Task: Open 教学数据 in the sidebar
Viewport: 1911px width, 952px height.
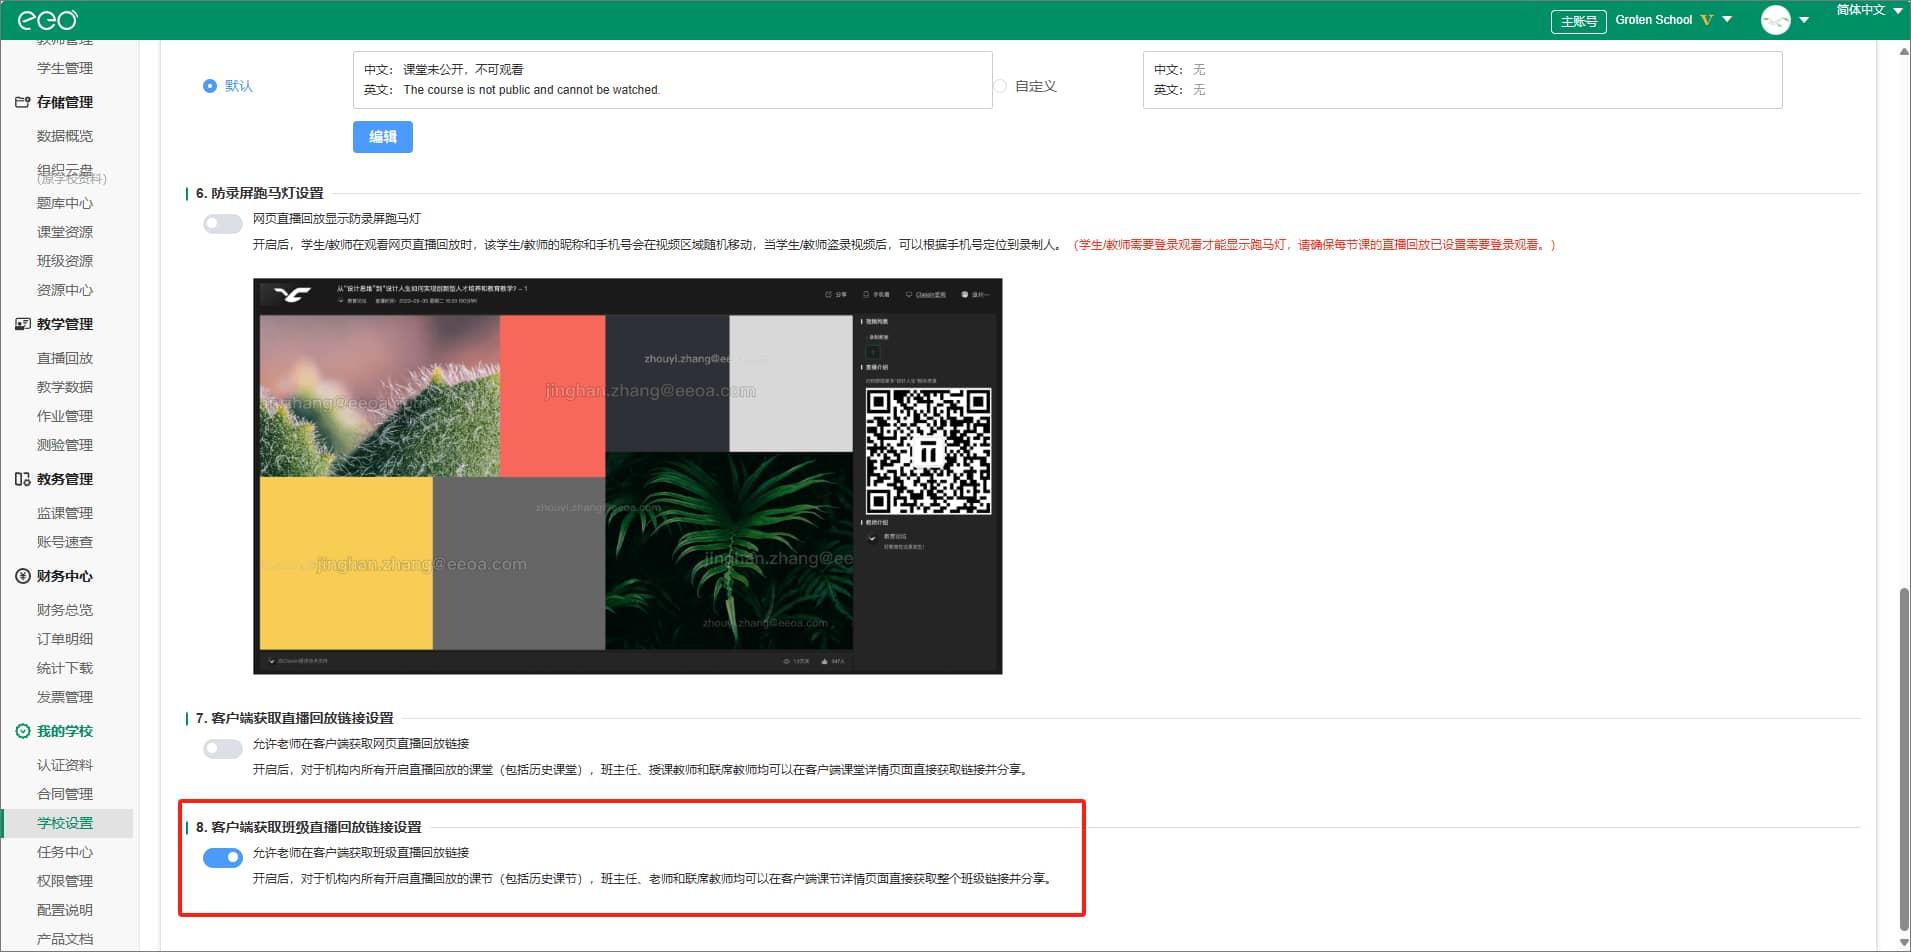Action: pos(65,387)
